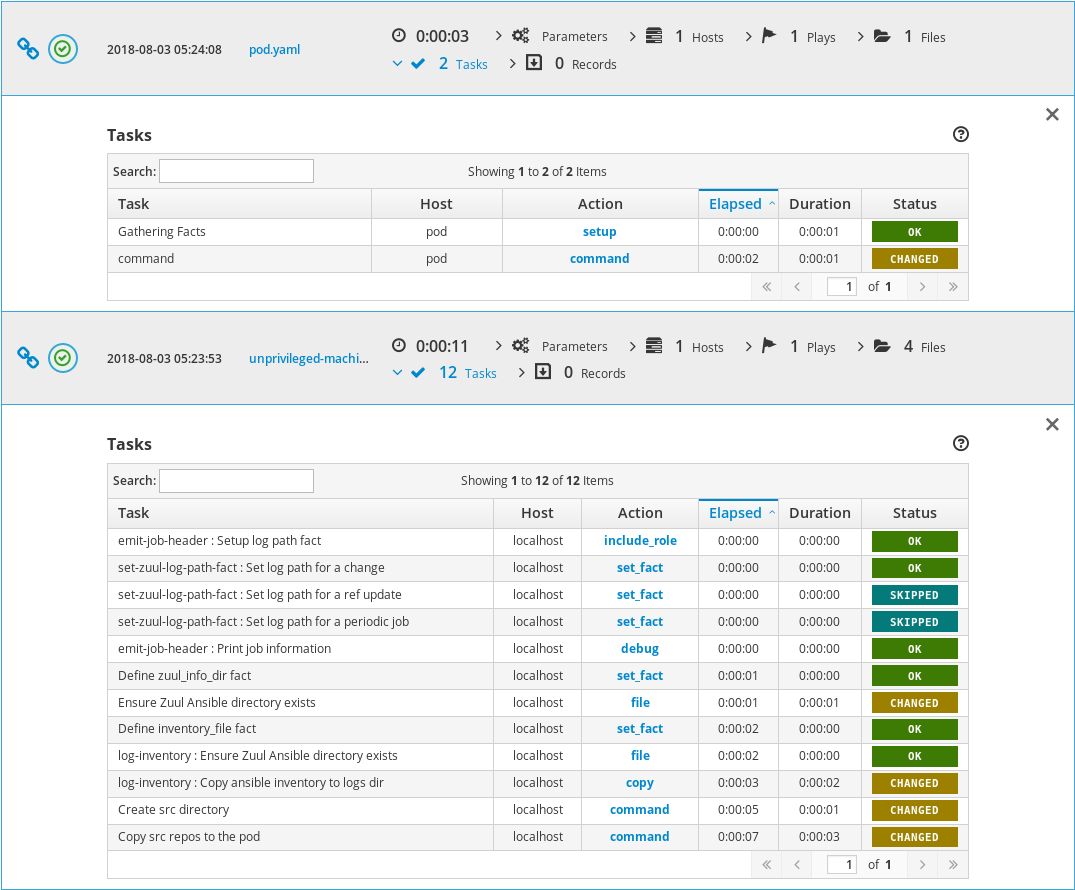Expand Parameters for the pod.yaml playbook

(564, 37)
